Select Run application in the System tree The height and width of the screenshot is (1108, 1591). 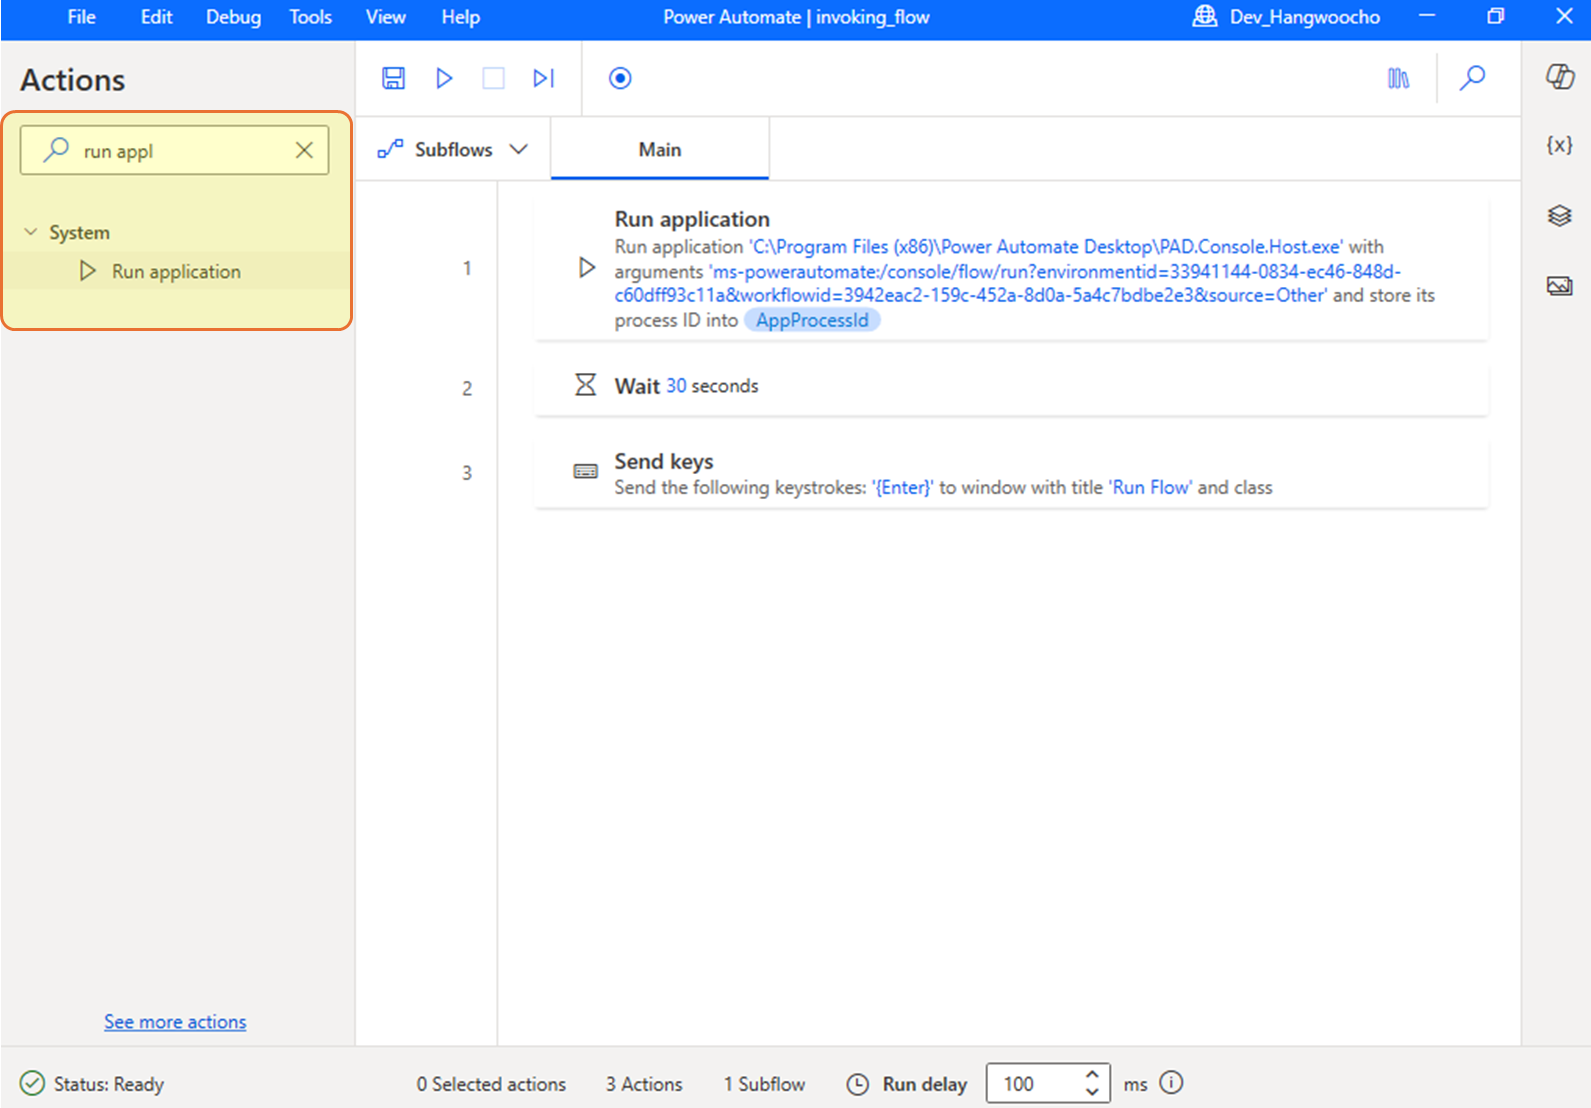(176, 271)
